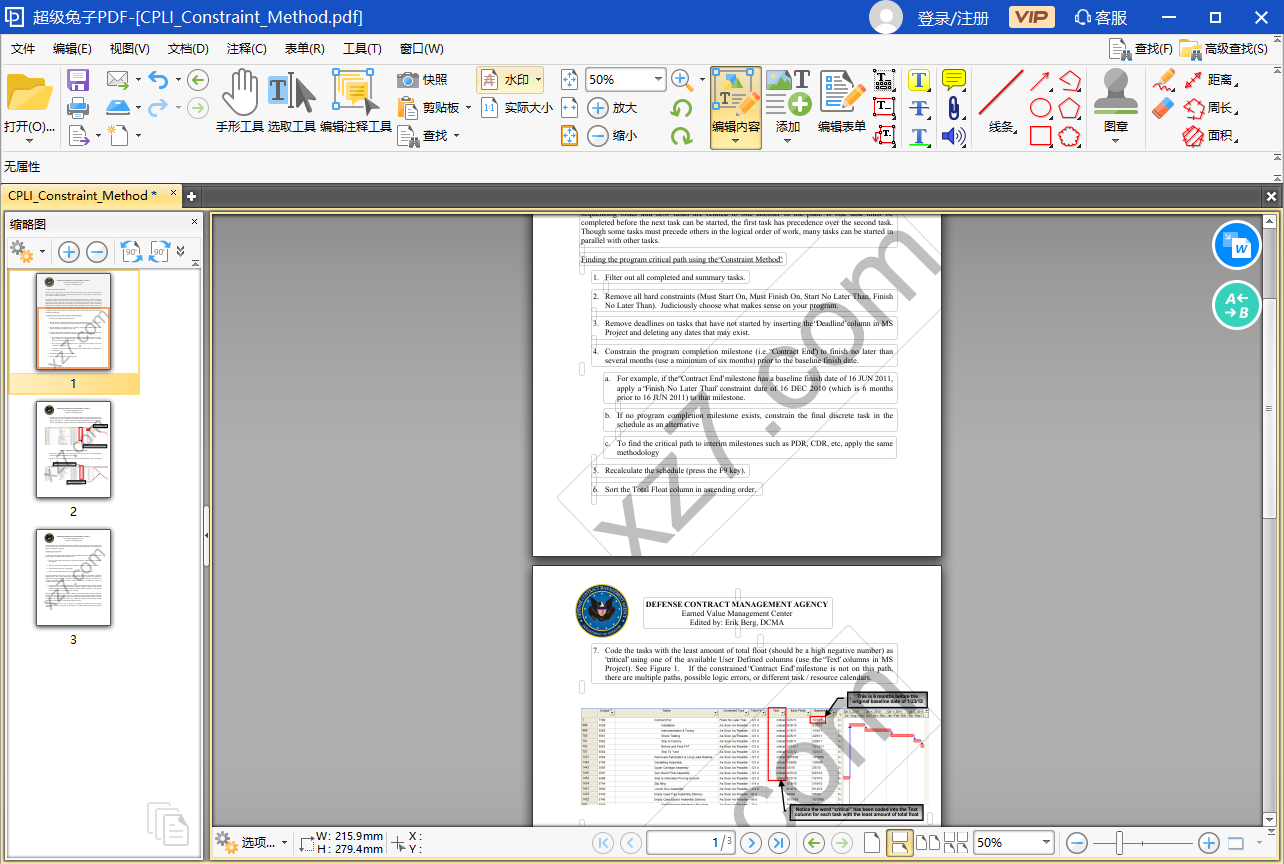Select the Cloud shape annotation tool
1284x864 pixels.
(1070, 135)
